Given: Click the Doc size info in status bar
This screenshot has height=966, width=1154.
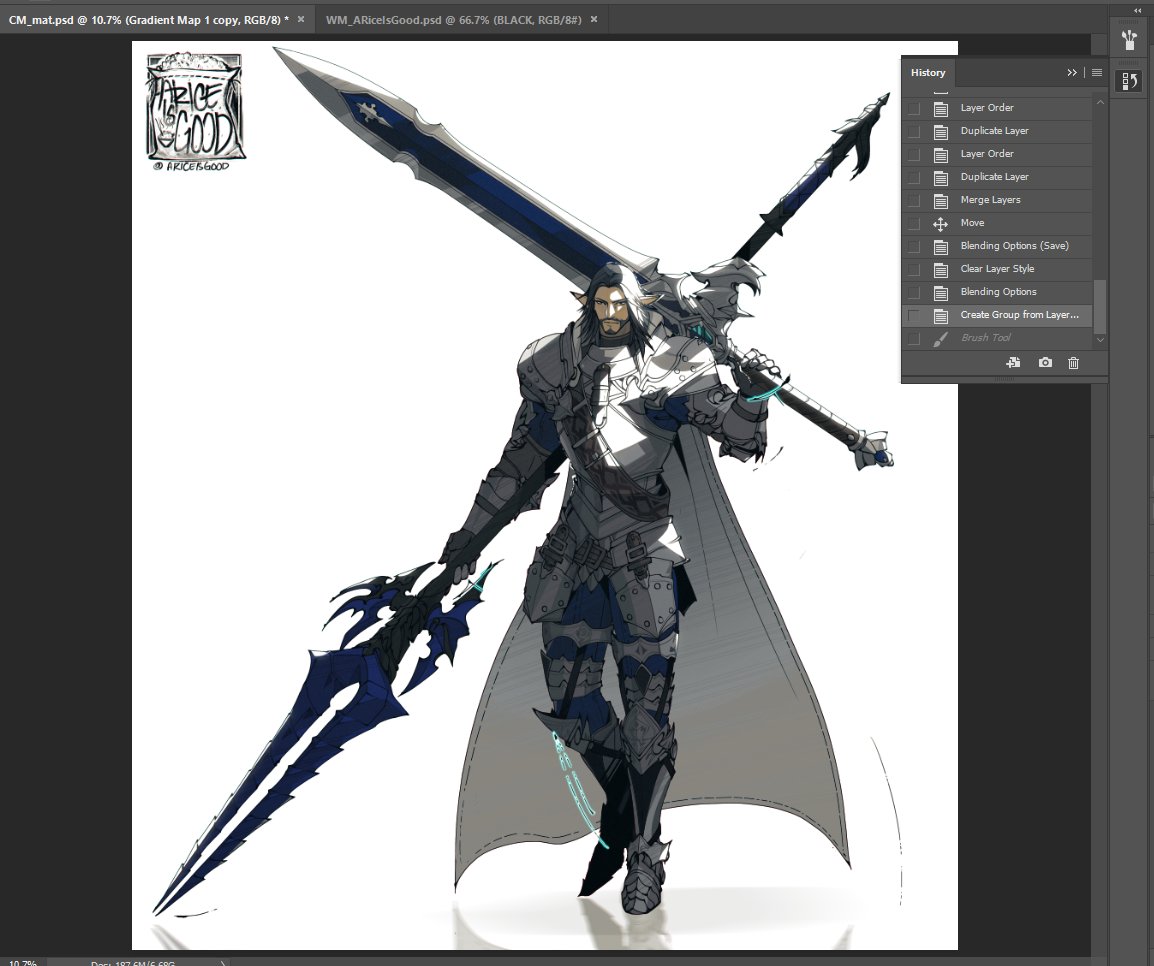Looking at the screenshot, I should coord(134,962).
